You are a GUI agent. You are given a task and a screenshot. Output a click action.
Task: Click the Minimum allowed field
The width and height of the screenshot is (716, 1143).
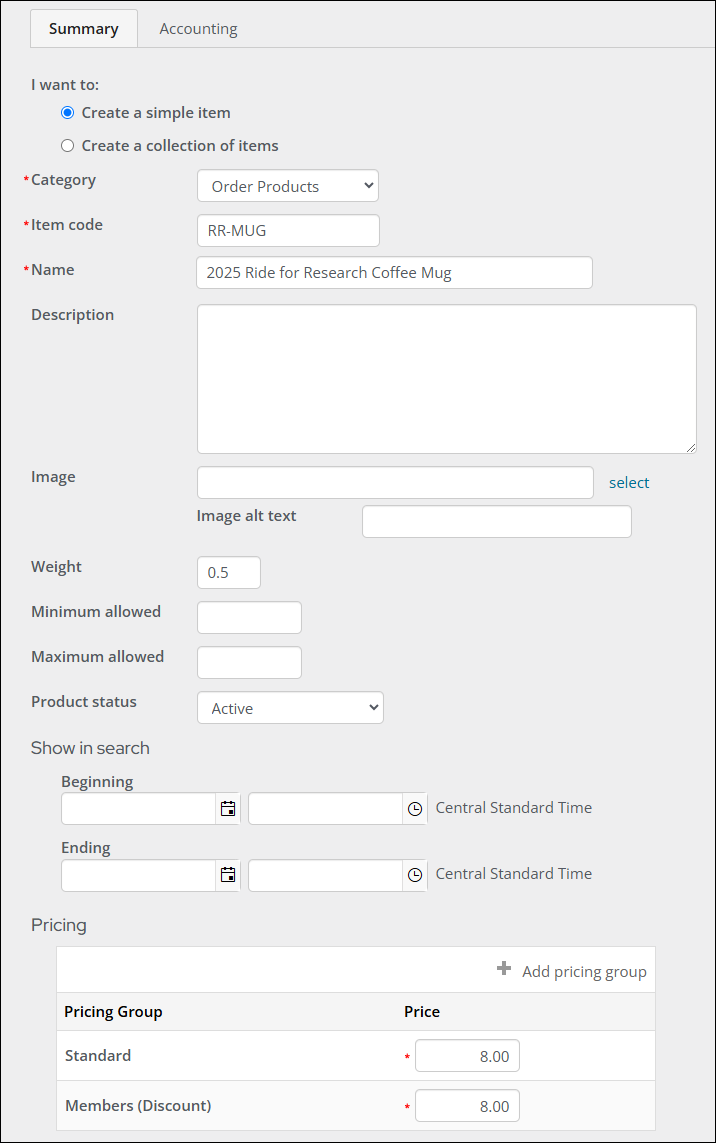[249, 617]
